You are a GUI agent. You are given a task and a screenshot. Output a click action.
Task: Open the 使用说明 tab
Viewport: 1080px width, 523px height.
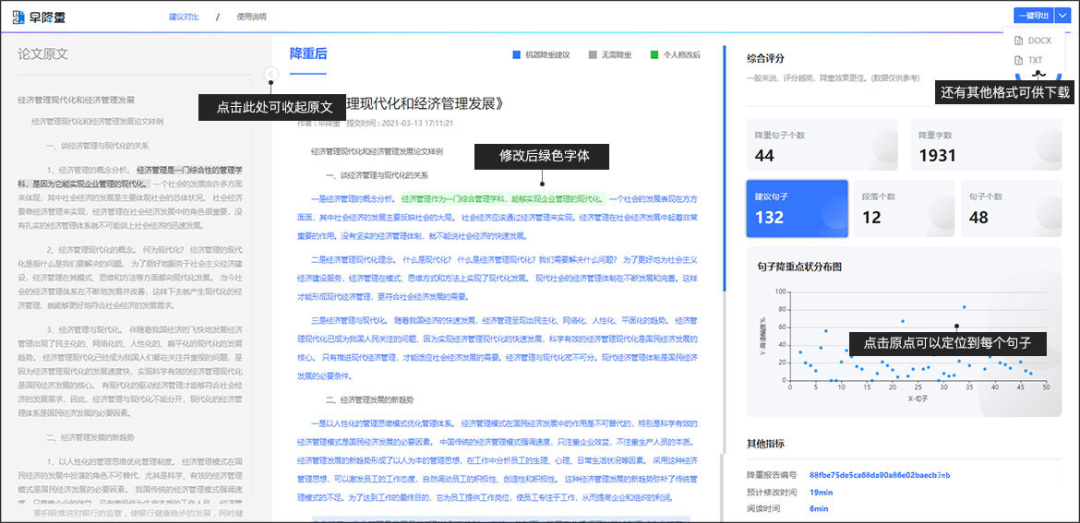tap(251, 17)
